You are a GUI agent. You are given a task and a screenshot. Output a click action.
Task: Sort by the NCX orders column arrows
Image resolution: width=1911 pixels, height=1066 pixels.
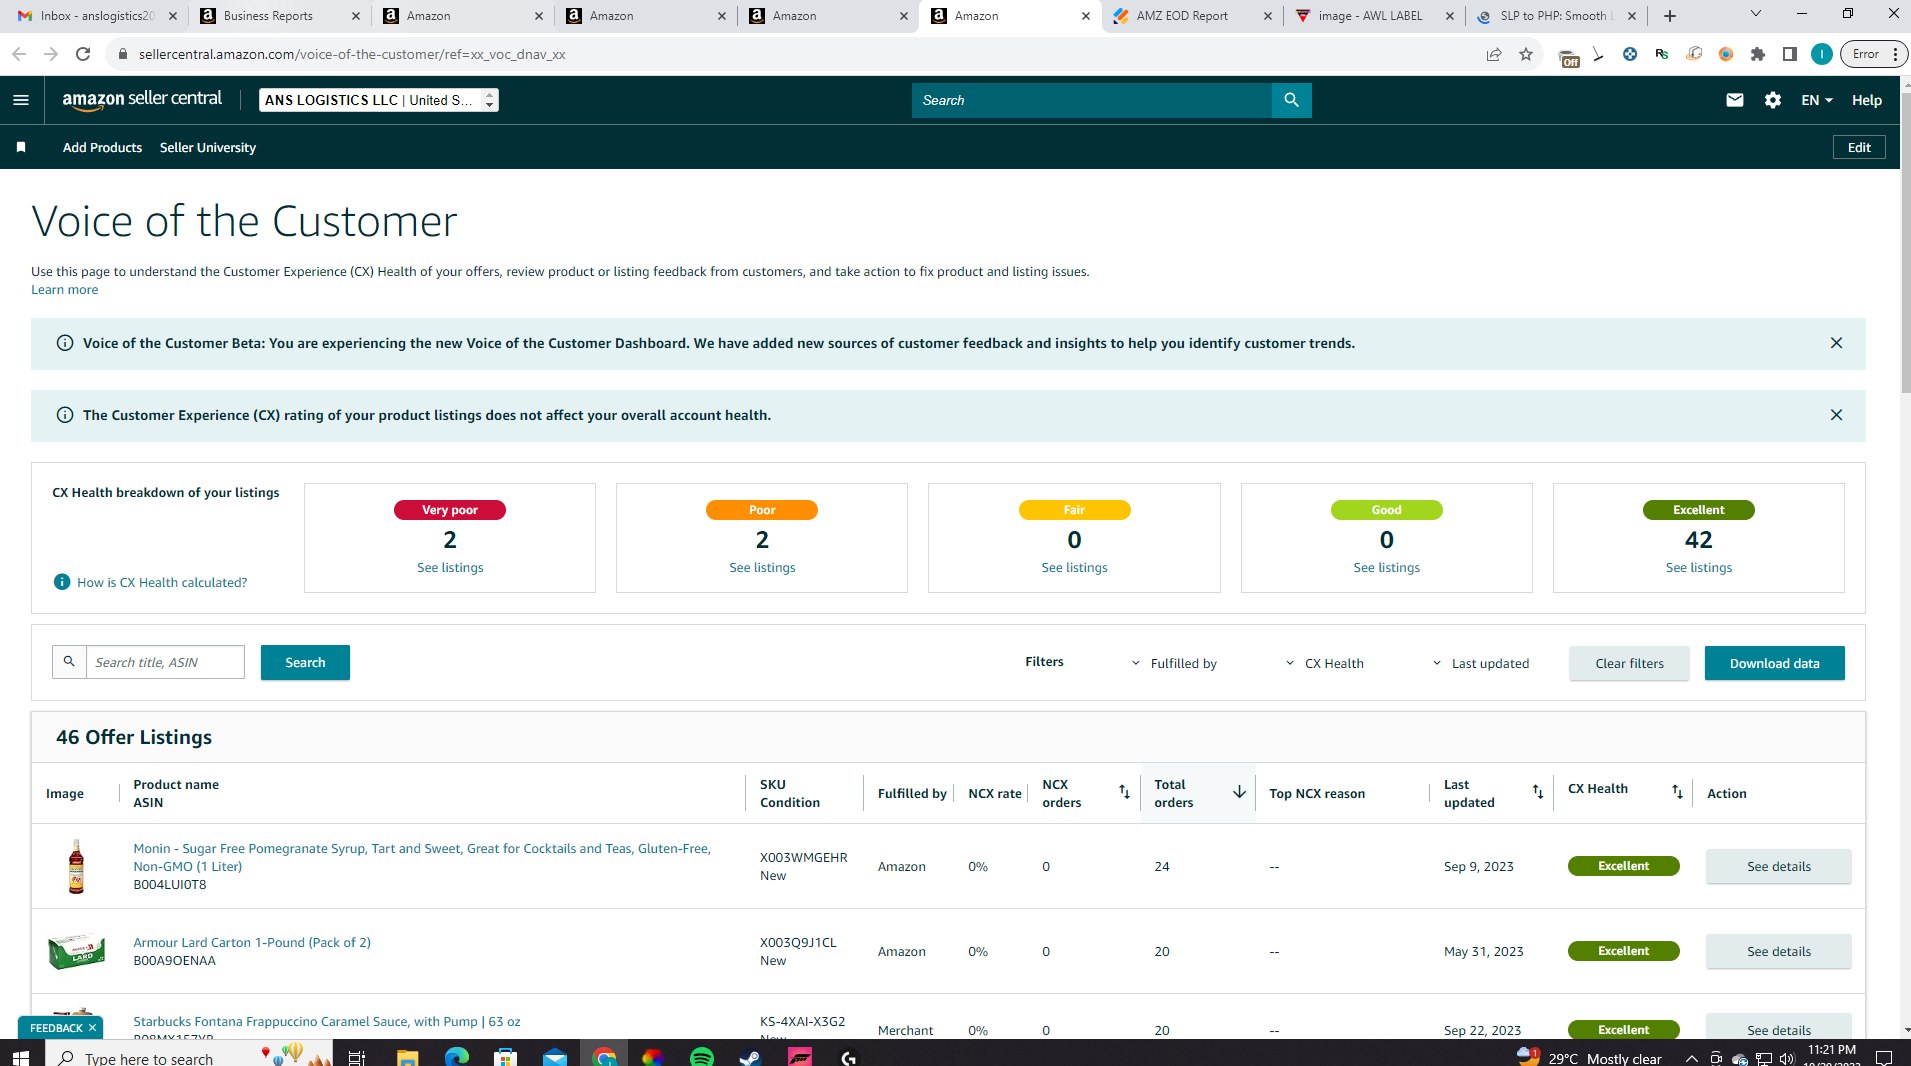coord(1124,792)
